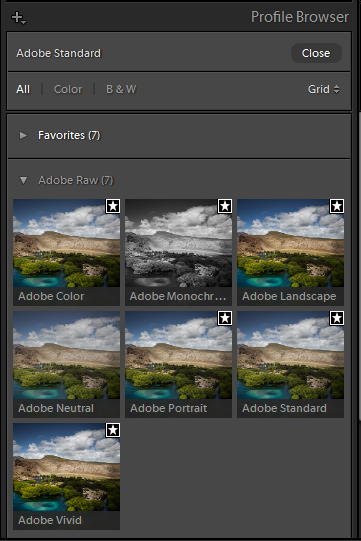This screenshot has height=541, width=361.
Task: Apply the Adobe Monochrome profile thumbnail
Action: (x=178, y=252)
